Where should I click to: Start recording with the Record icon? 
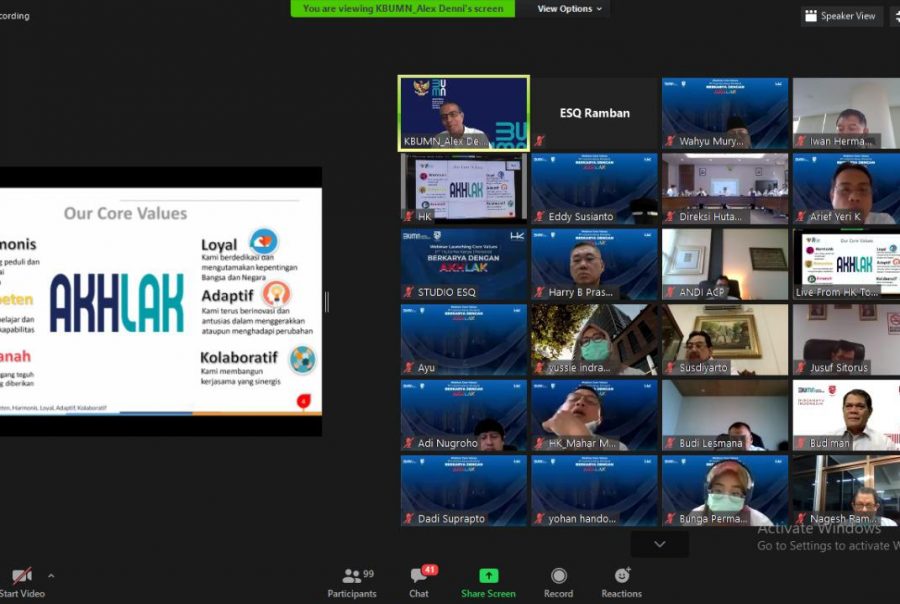[x=558, y=576]
